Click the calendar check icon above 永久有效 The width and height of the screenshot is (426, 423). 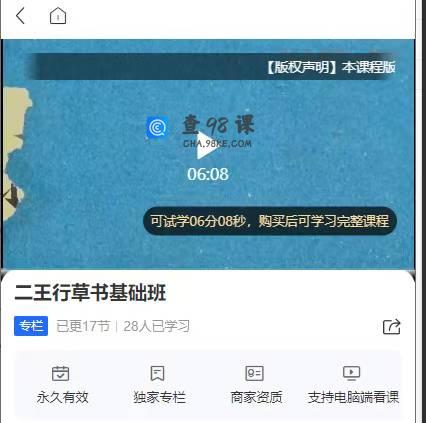click(61, 373)
